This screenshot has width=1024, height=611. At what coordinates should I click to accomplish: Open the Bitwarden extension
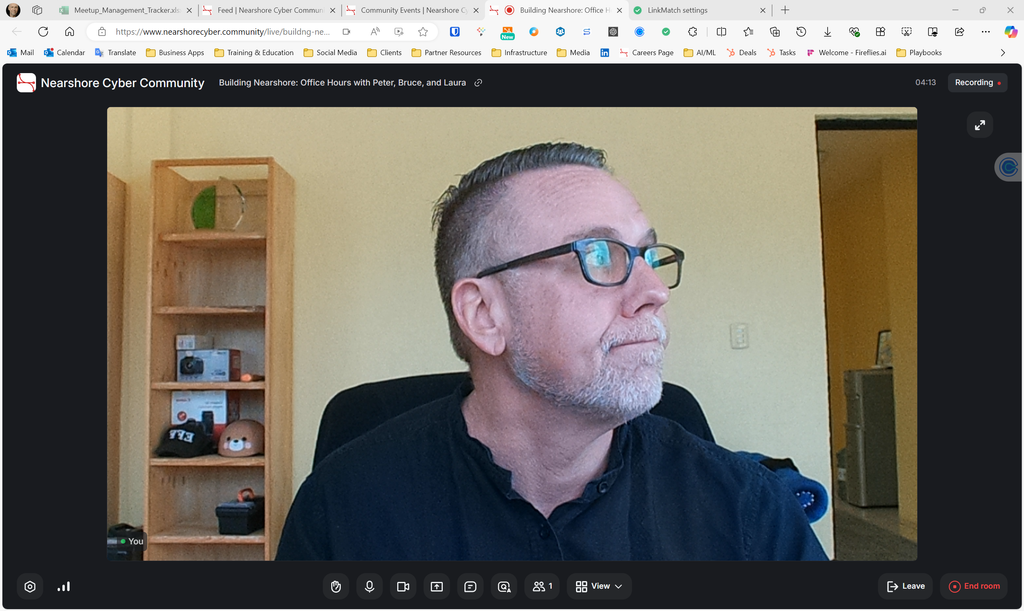point(455,32)
